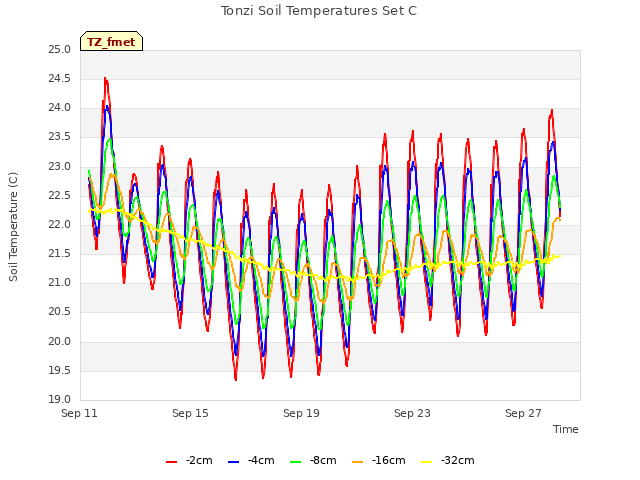Click the red -2cm legend swatch
Image resolution: width=640 pixels, height=480 pixels.
coord(171,462)
